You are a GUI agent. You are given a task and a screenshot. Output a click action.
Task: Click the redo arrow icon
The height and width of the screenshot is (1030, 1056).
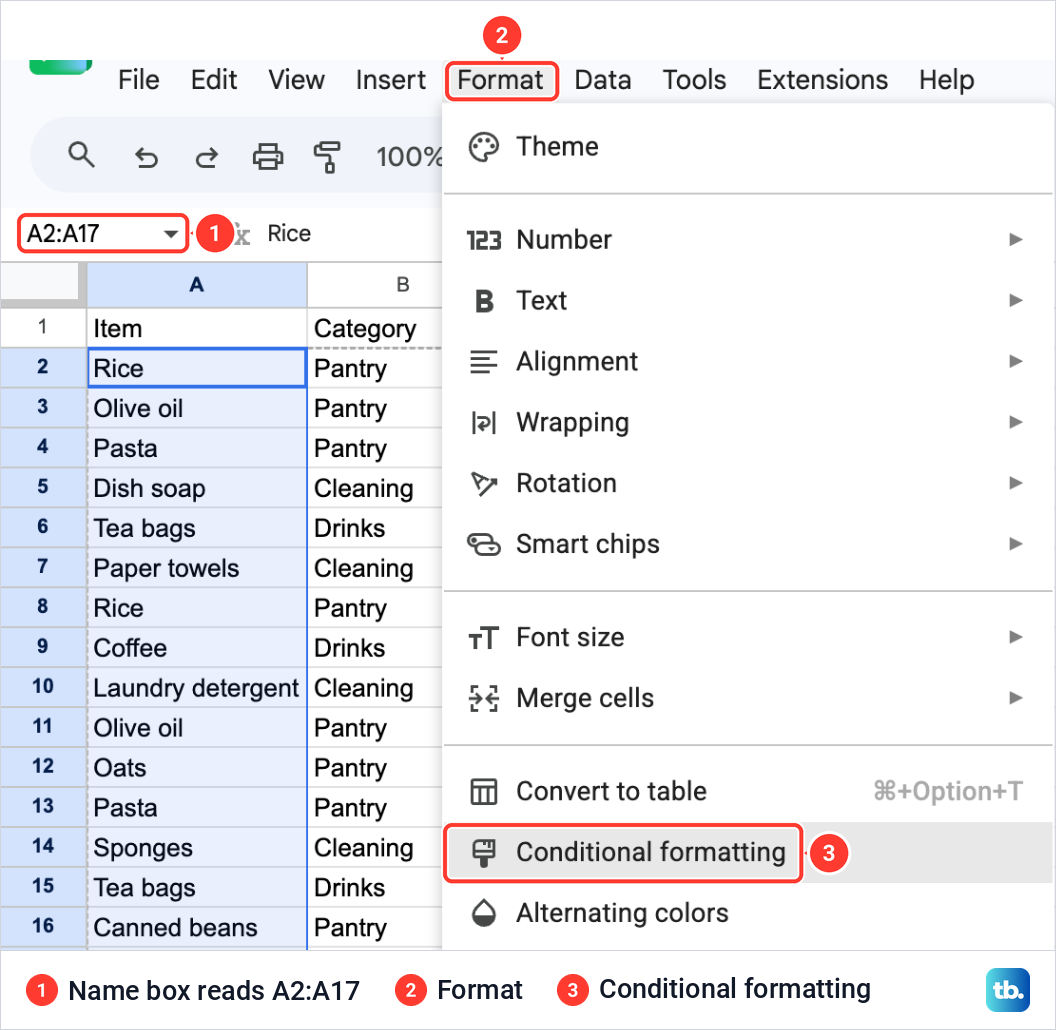(207, 157)
